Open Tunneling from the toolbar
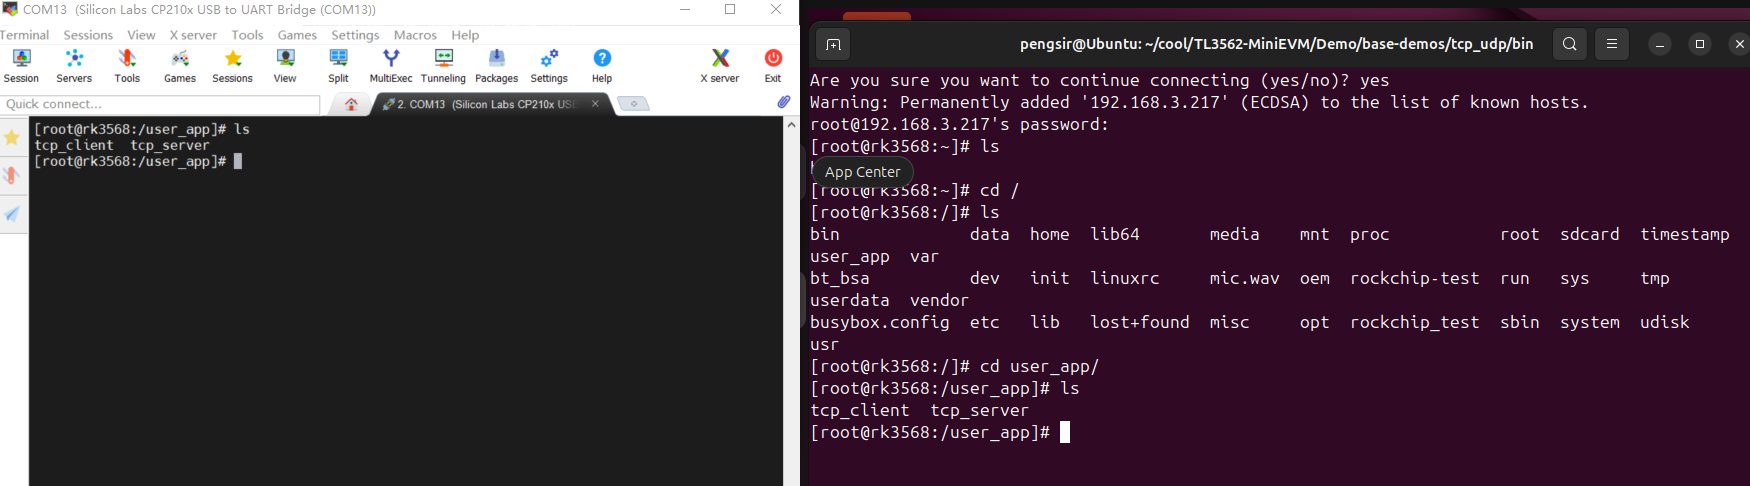The width and height of the screenshot is (1750, 486). [443, 65]
